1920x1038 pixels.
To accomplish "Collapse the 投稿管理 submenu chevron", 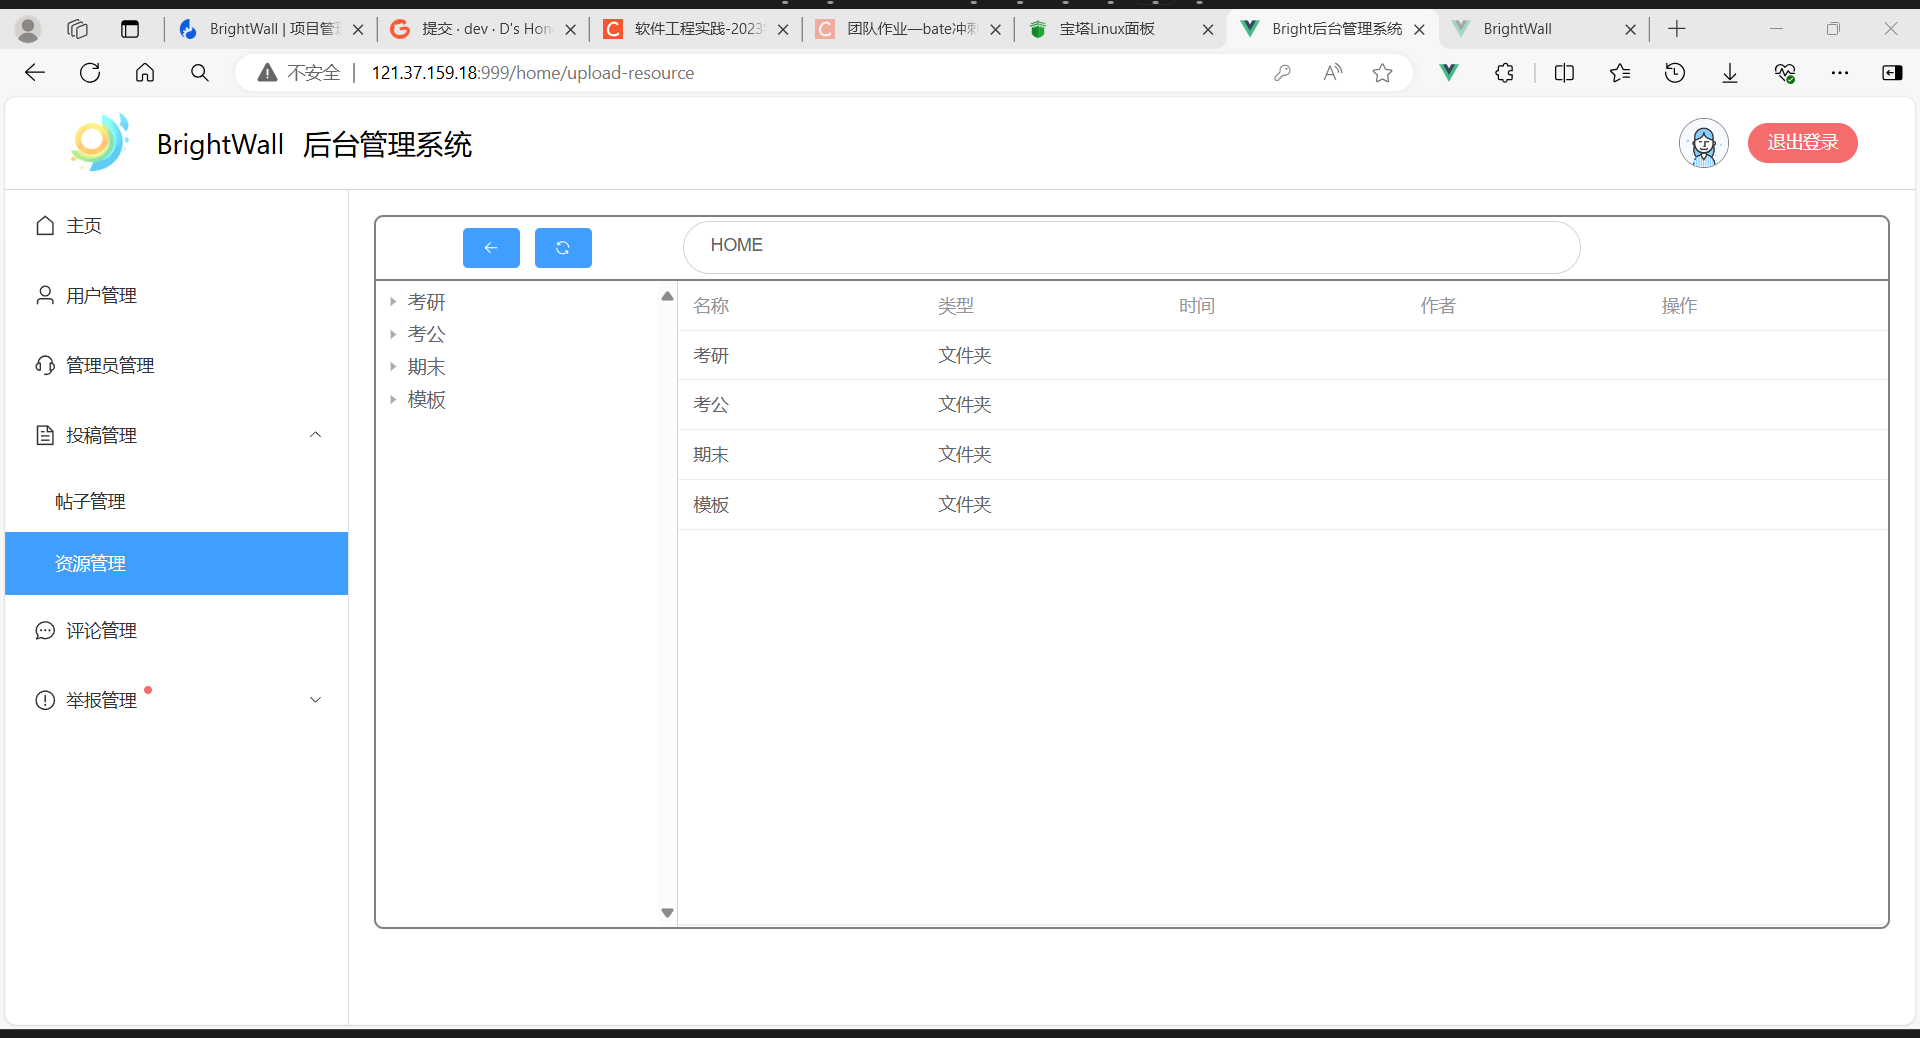I will (316, 435).
